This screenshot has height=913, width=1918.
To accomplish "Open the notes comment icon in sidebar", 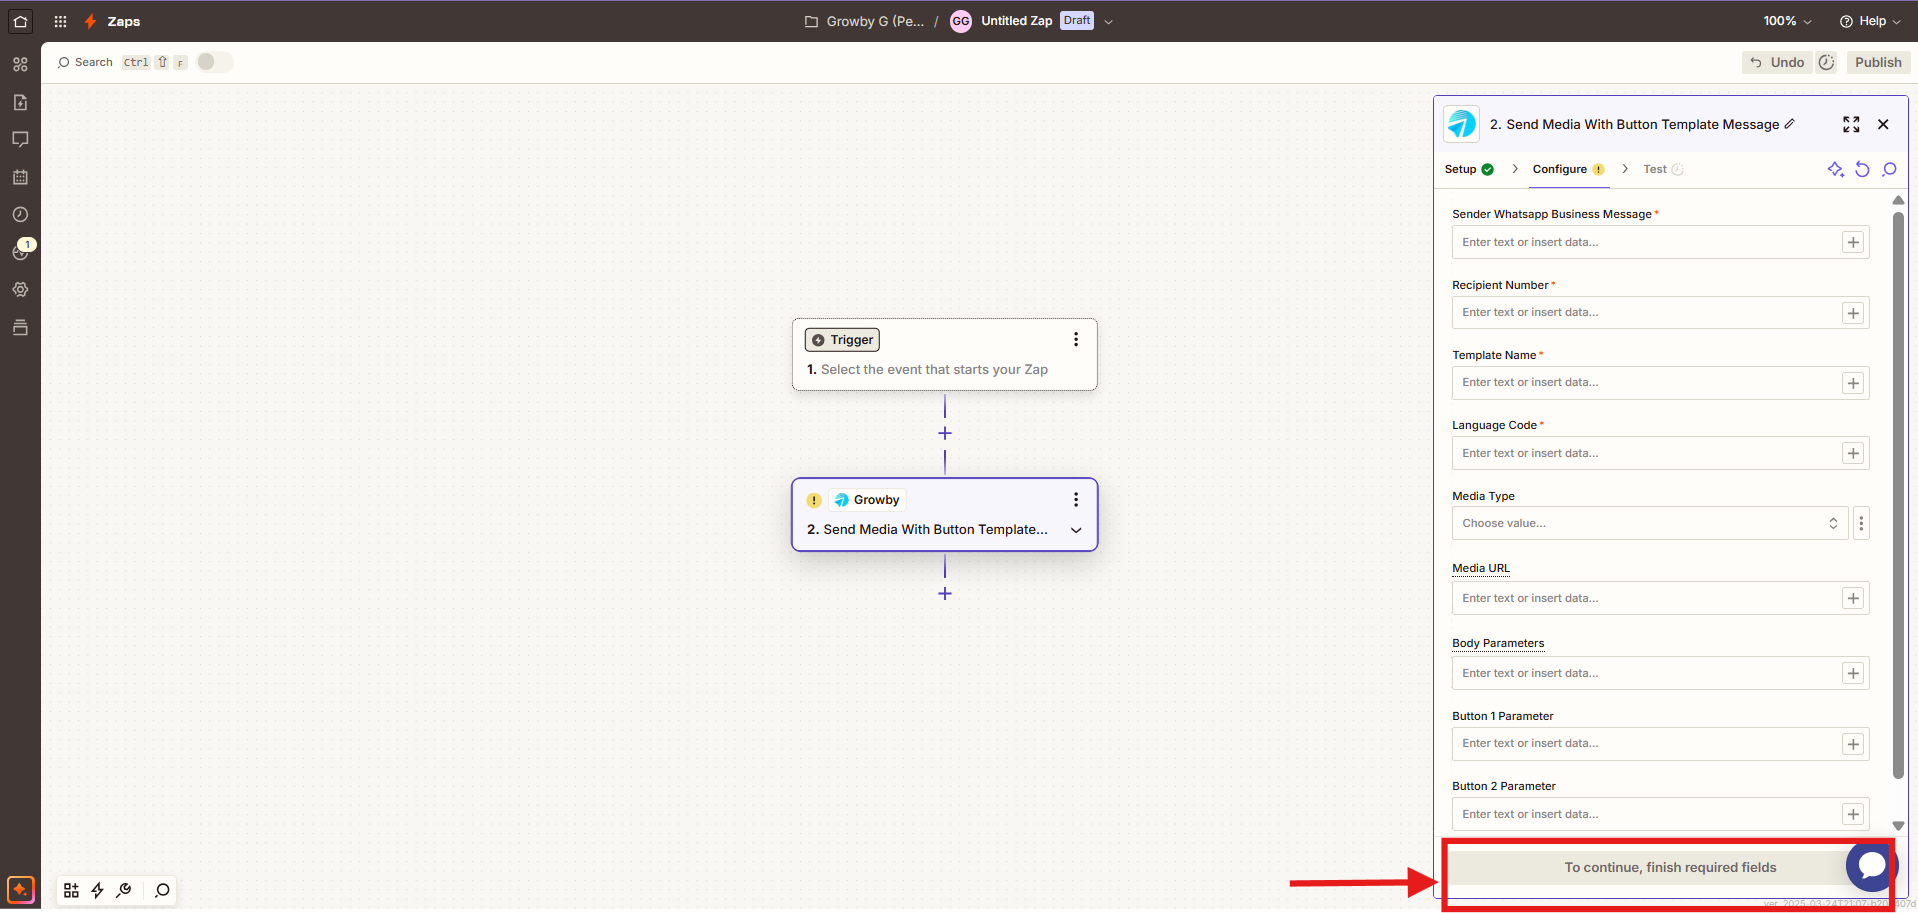I will point(20,139).
